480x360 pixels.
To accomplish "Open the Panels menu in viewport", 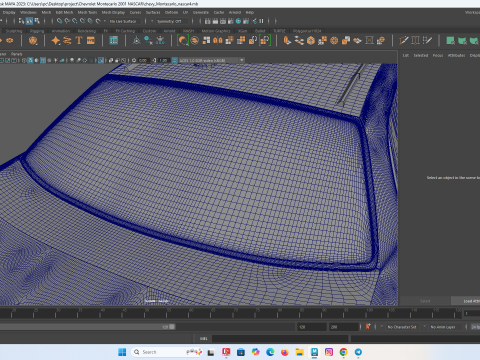I will coord(16,54).
